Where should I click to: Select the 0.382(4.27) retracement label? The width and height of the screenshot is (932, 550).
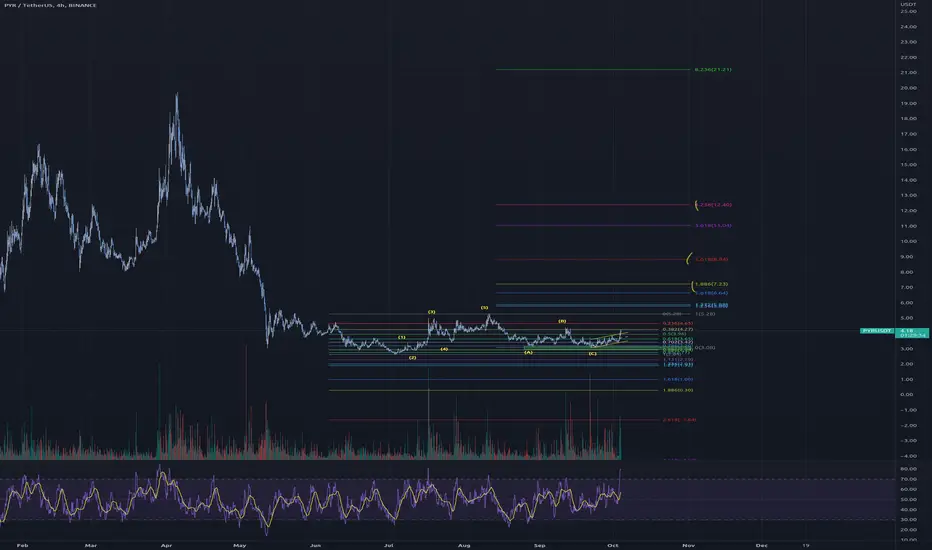coord(678,329)
